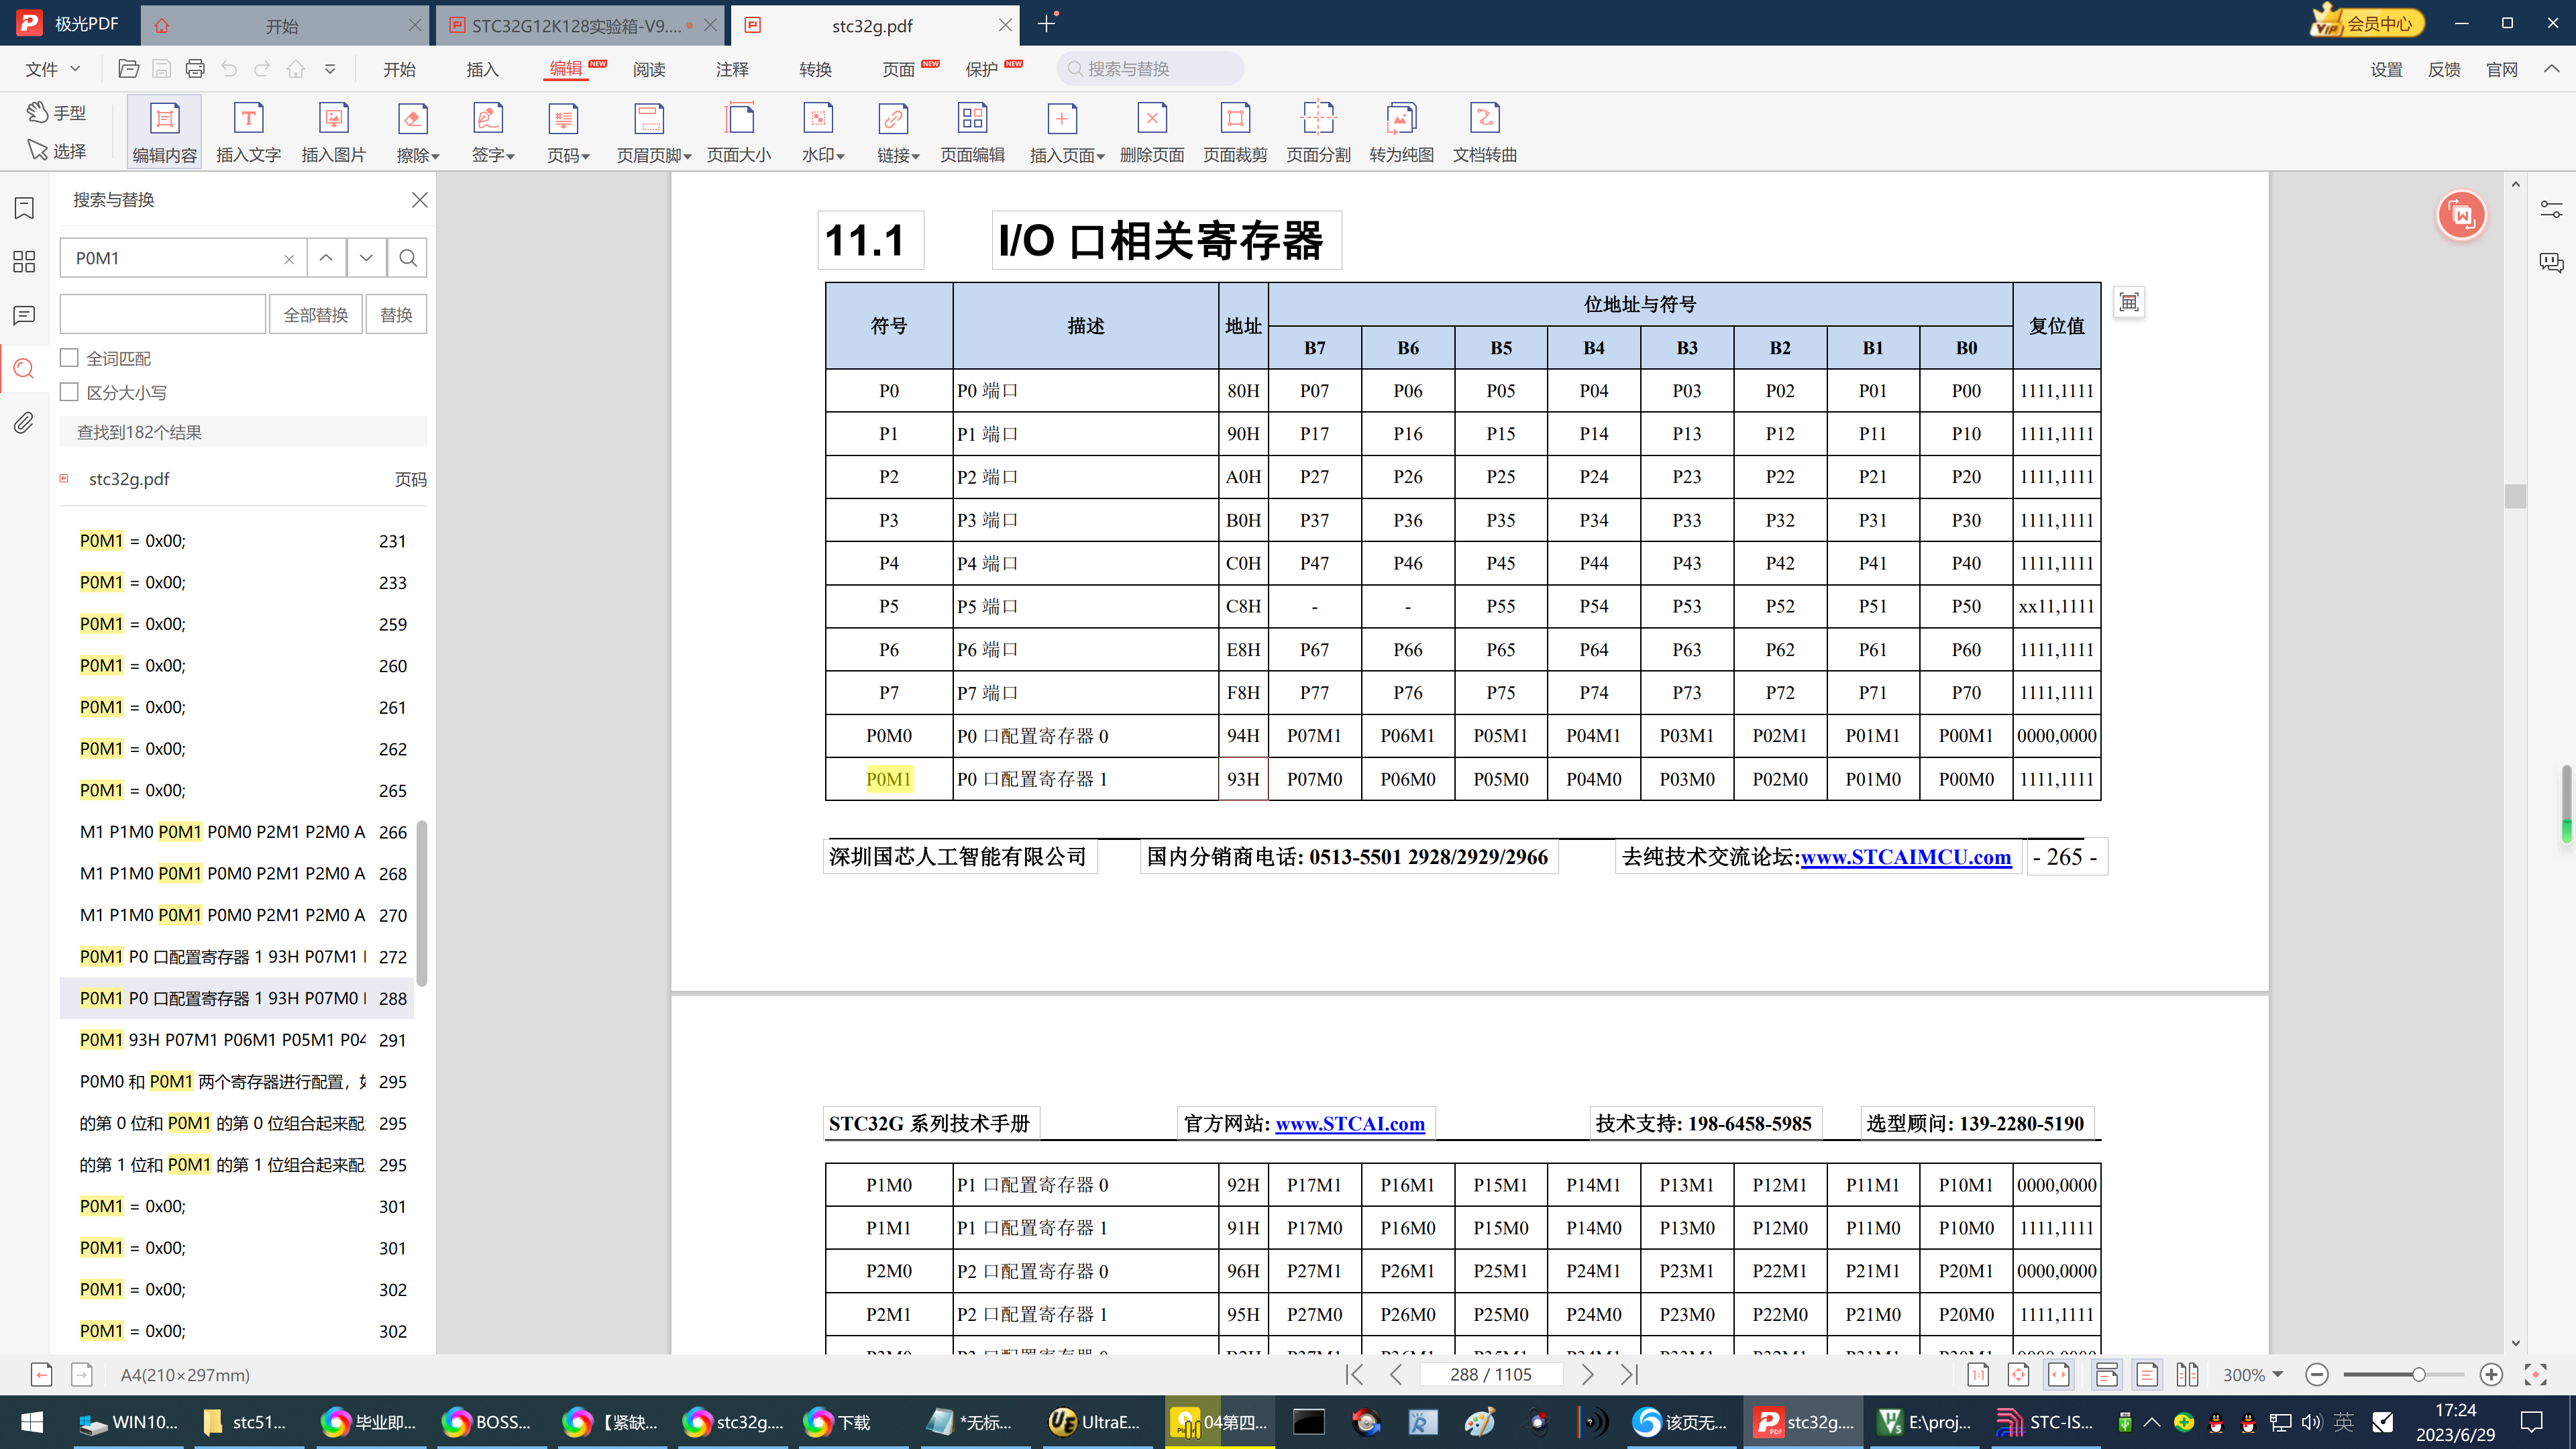Open the page thumbnails panel icon

[24, 262]
